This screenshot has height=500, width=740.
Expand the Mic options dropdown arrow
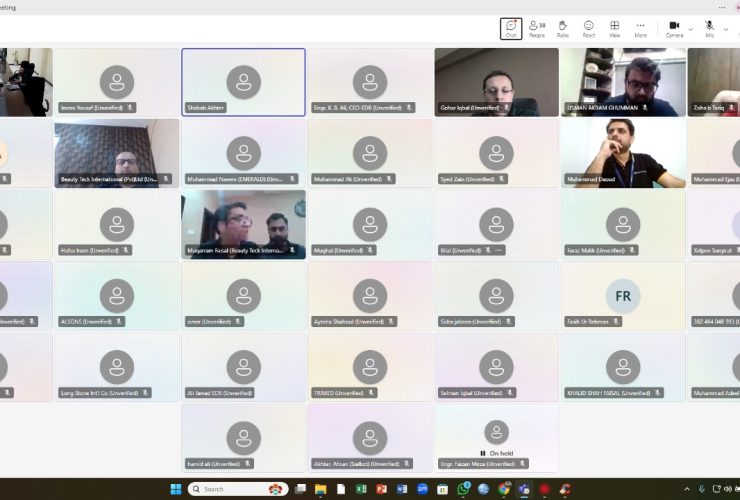[x=726, y=28]
